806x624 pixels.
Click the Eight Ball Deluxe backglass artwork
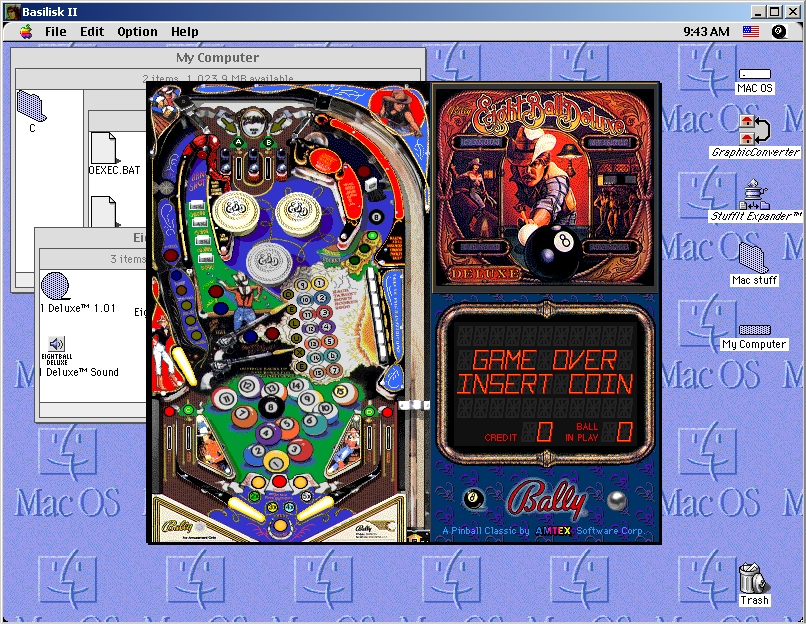[x=545, y=187]
